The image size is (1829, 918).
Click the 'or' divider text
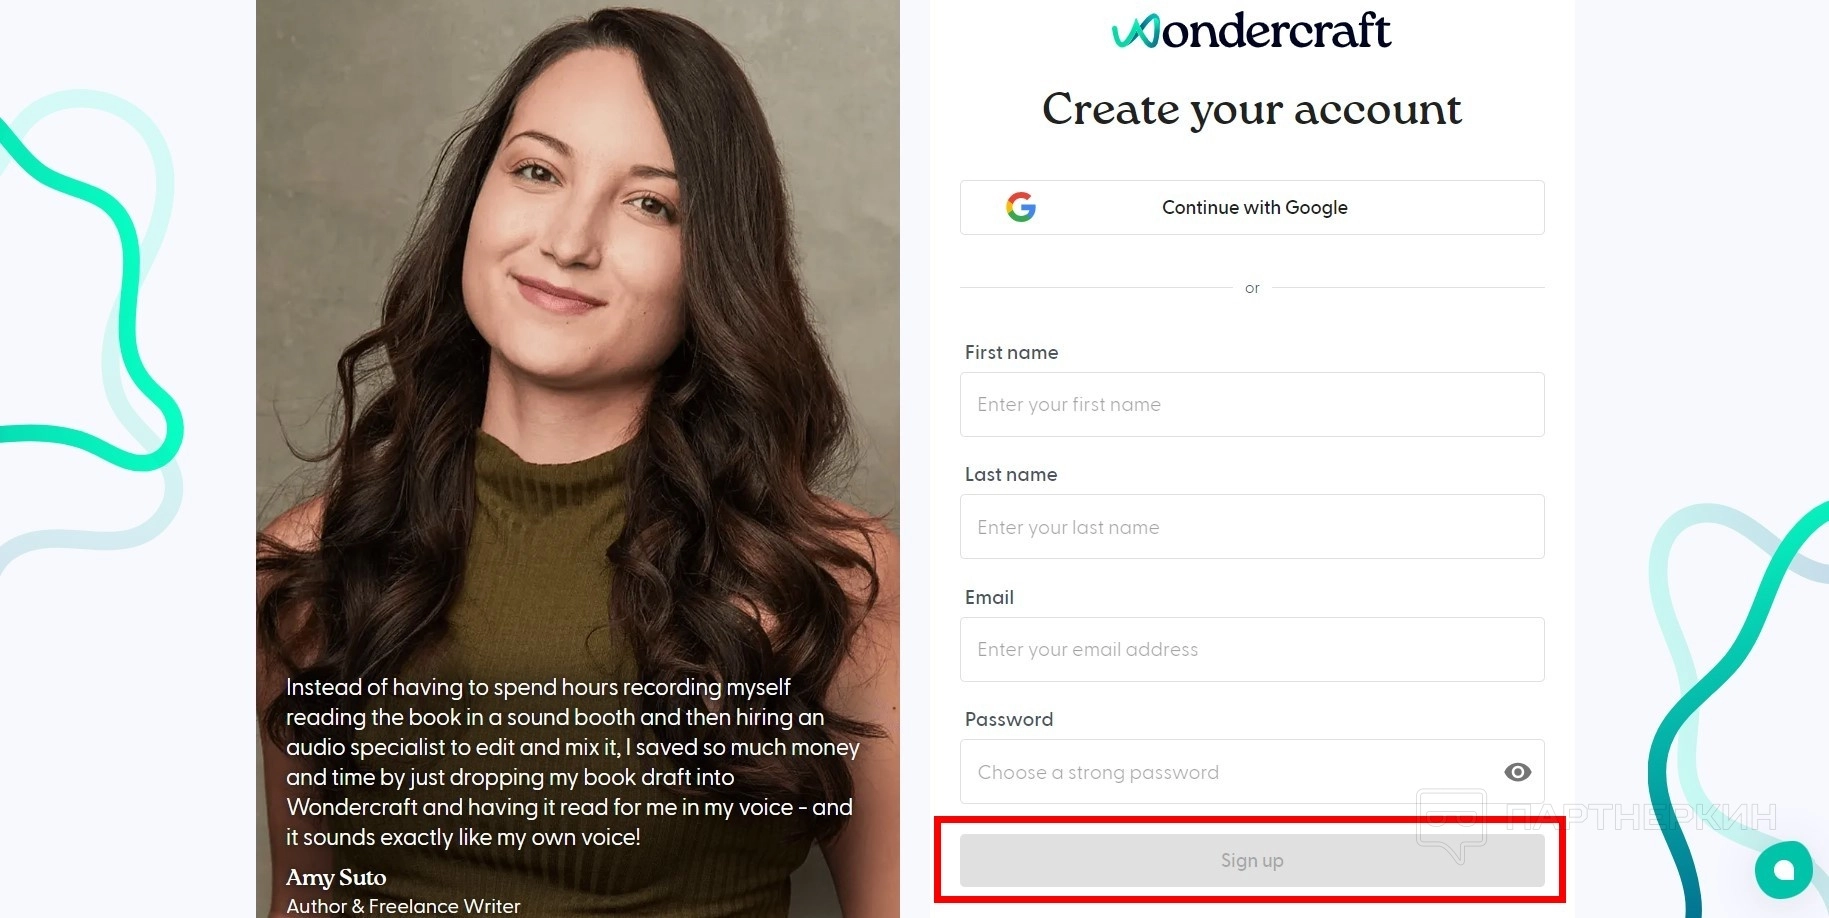[1252, 288]
